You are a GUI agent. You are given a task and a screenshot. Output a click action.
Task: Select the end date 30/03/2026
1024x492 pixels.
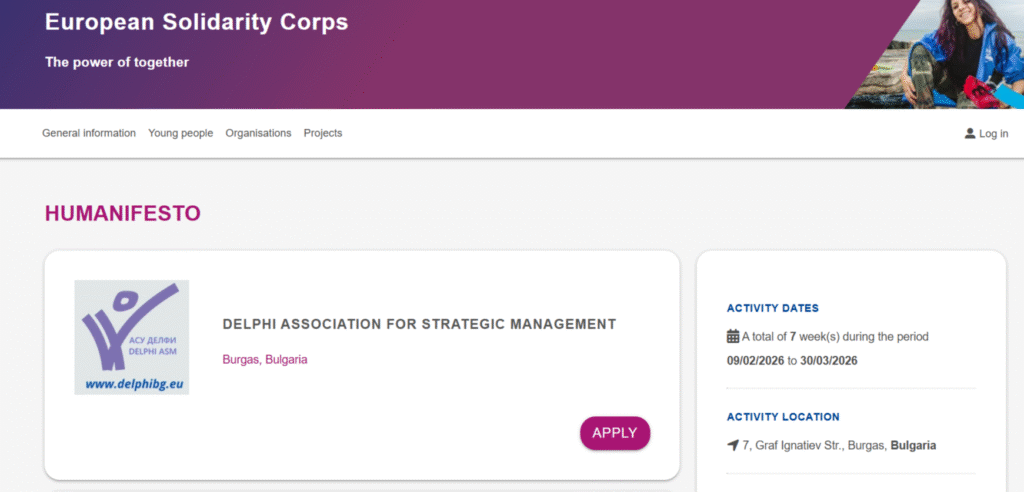point(829,360)
